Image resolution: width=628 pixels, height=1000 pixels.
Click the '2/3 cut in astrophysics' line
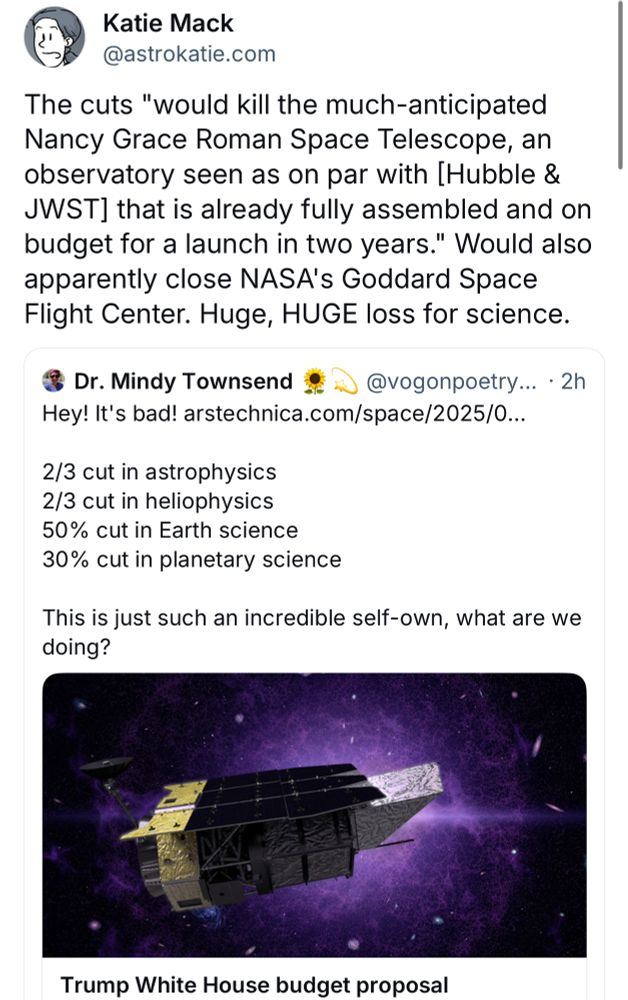tap(159, 472)
